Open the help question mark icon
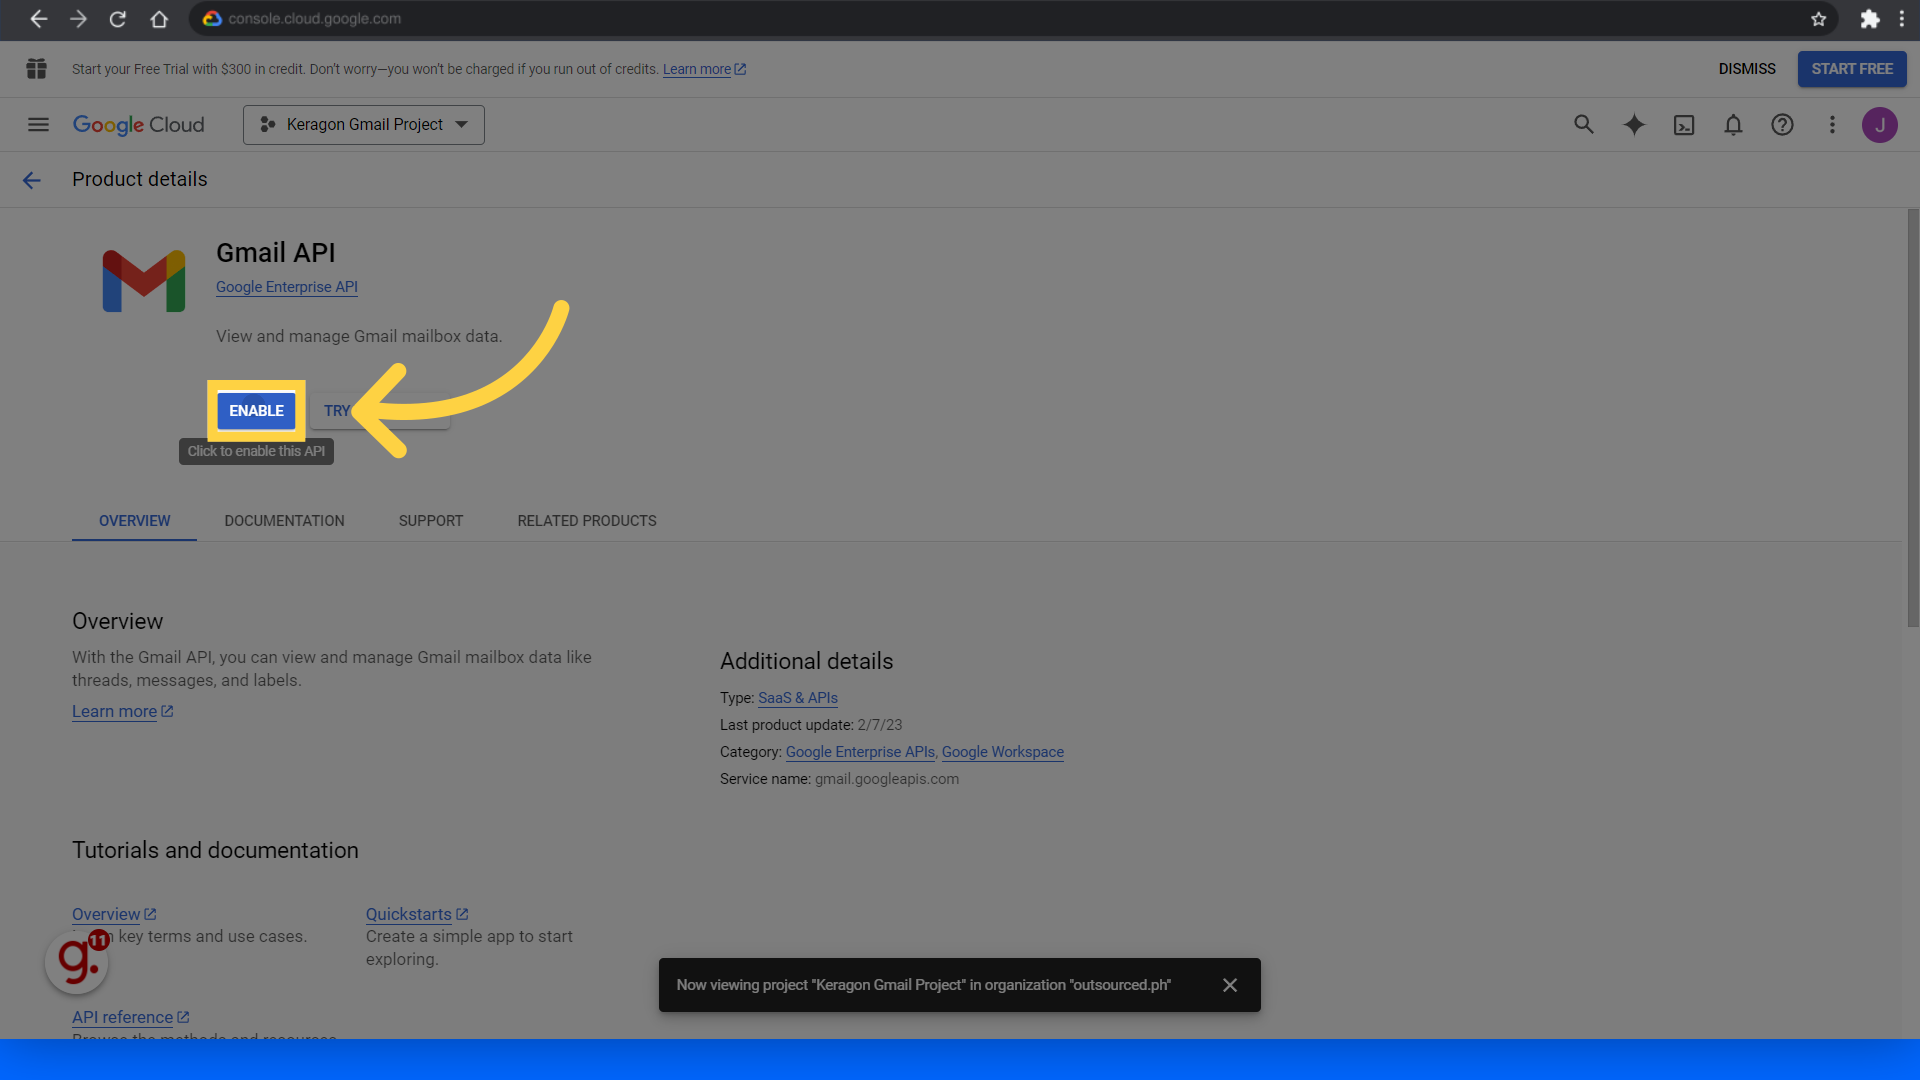The image size is (1920, 1080). (x=1782, y=125)
